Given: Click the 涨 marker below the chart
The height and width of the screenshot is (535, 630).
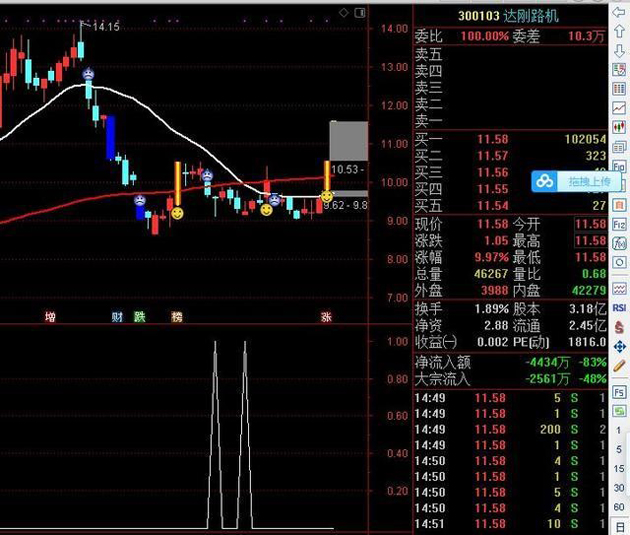Looking at the screenshot, I should [326, 317].
